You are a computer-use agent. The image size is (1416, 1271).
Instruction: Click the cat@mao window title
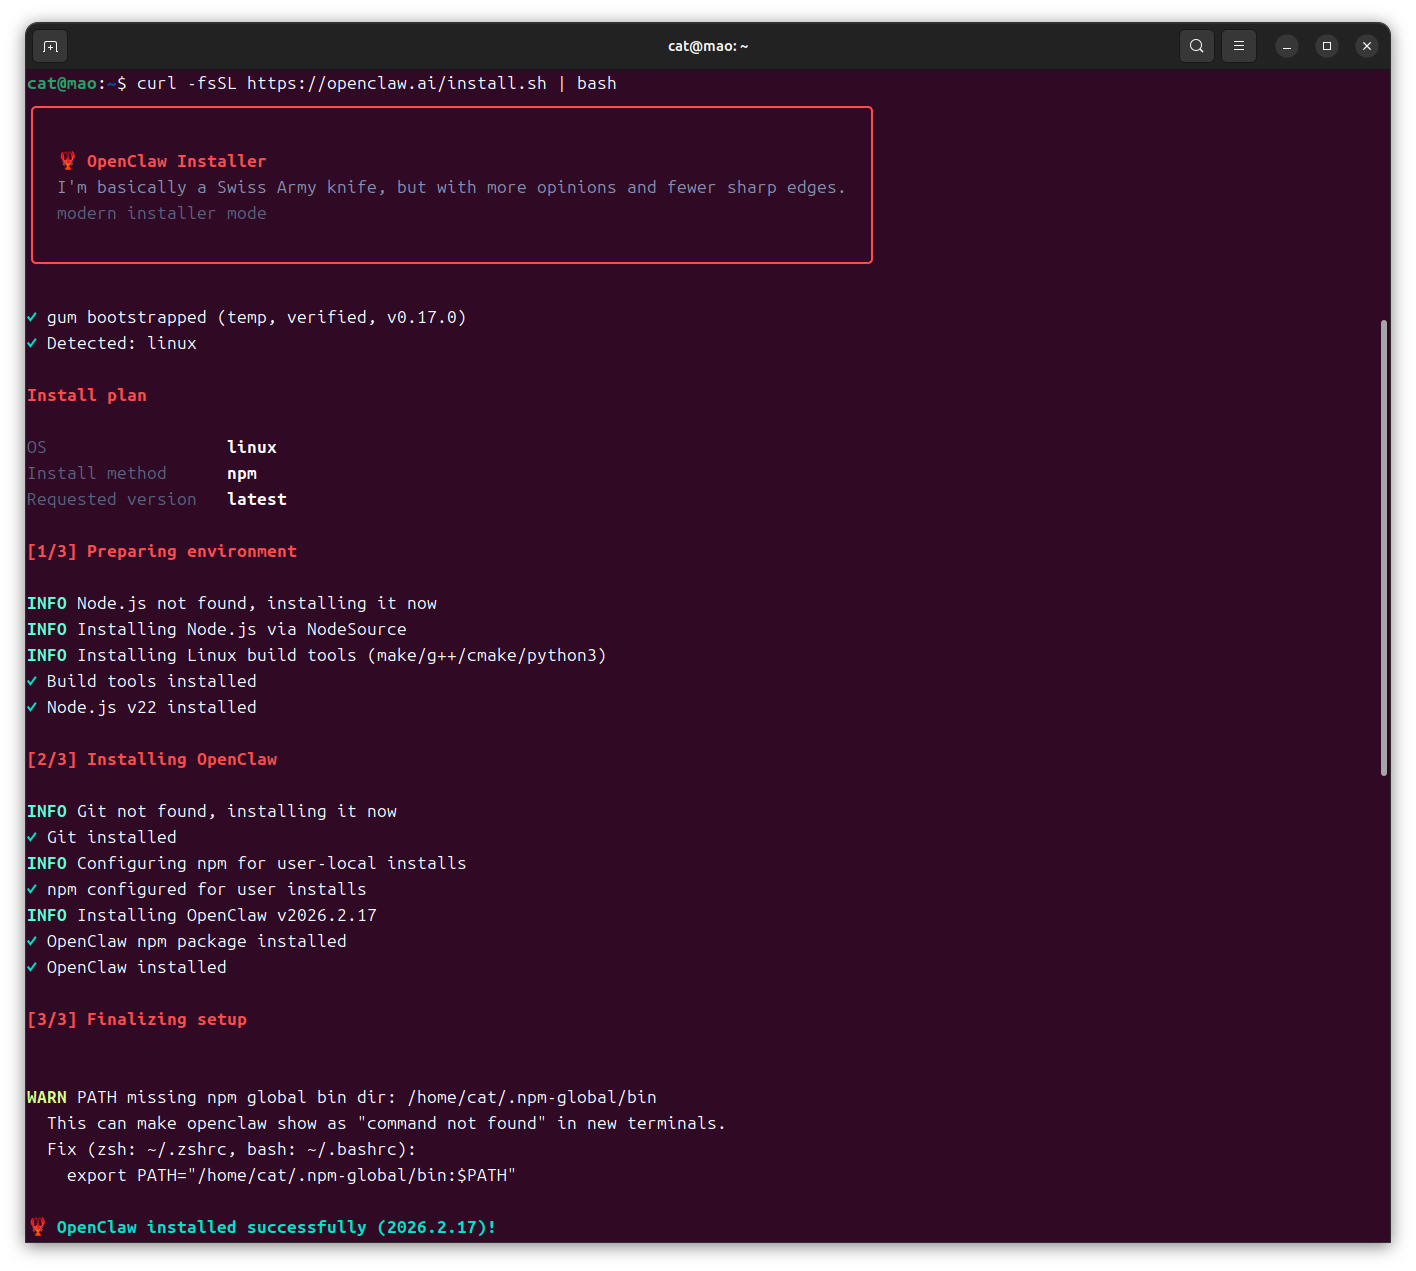pyautogui.click(x=708, y=46)
